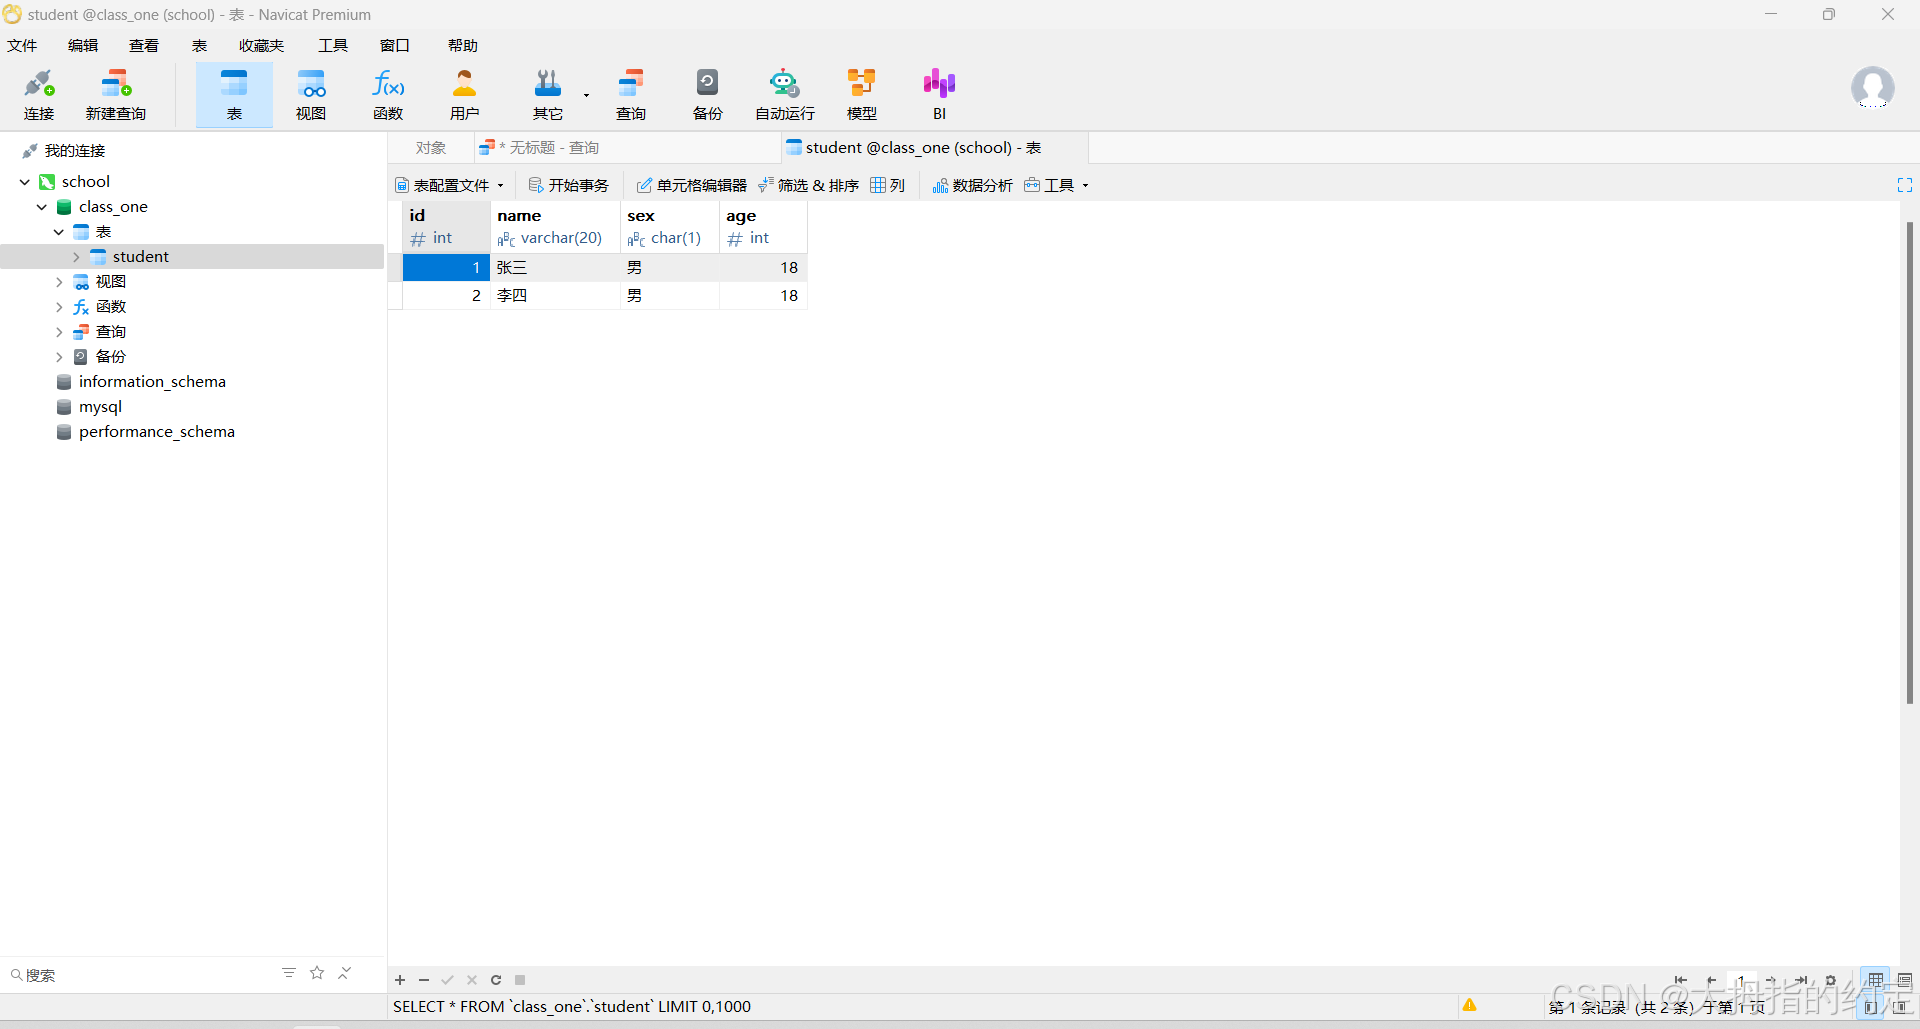Image resolution: width=1920 pixels, height=1029 pixels.
Task: Click the 自动运行 (Automation) robot icon
Action: (x=784, y=94)
